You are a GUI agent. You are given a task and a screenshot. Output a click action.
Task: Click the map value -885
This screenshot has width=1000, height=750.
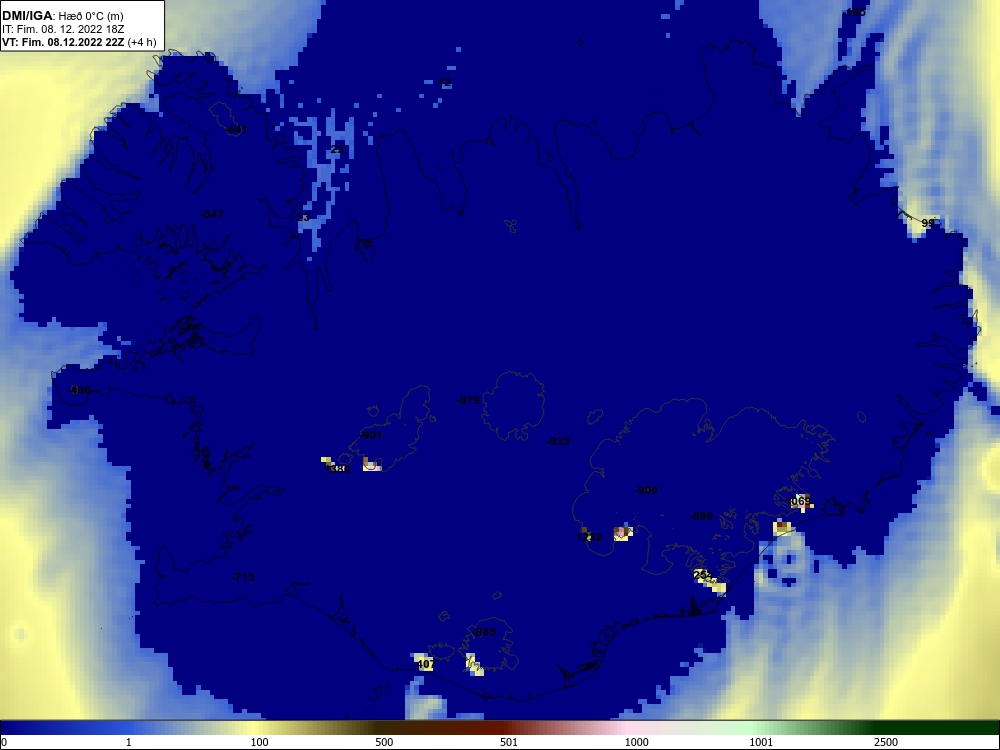pyautogui.click(x=485, y=632)
